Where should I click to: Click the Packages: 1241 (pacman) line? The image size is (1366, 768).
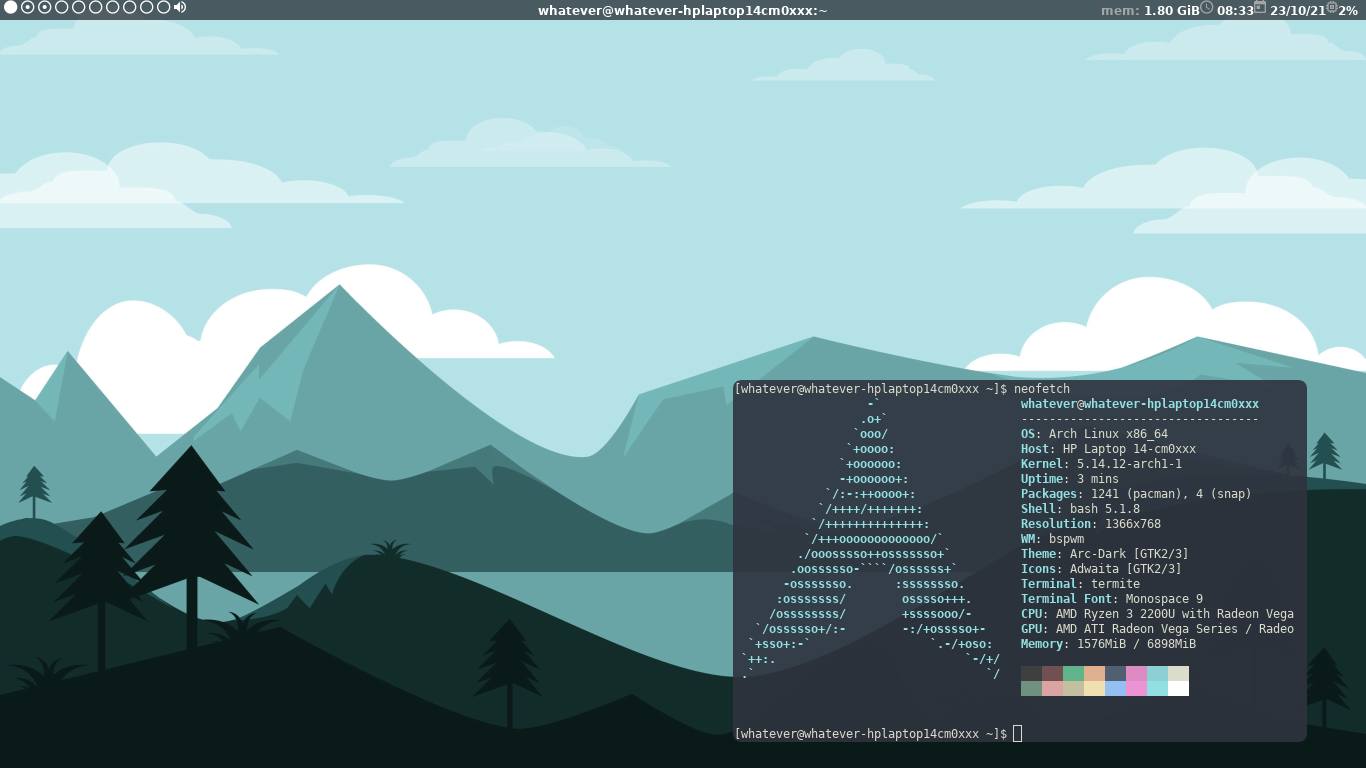click(1136, 494)
